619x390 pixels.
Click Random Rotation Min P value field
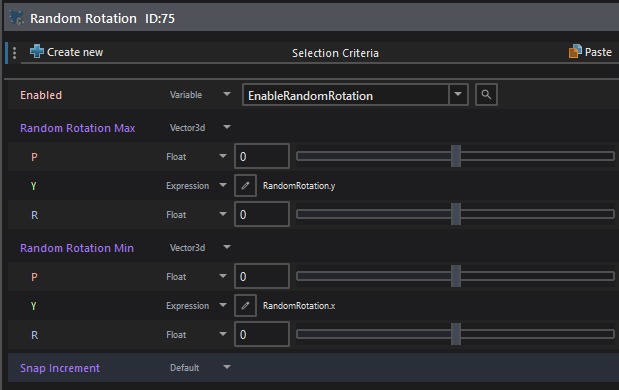point(262,276)
